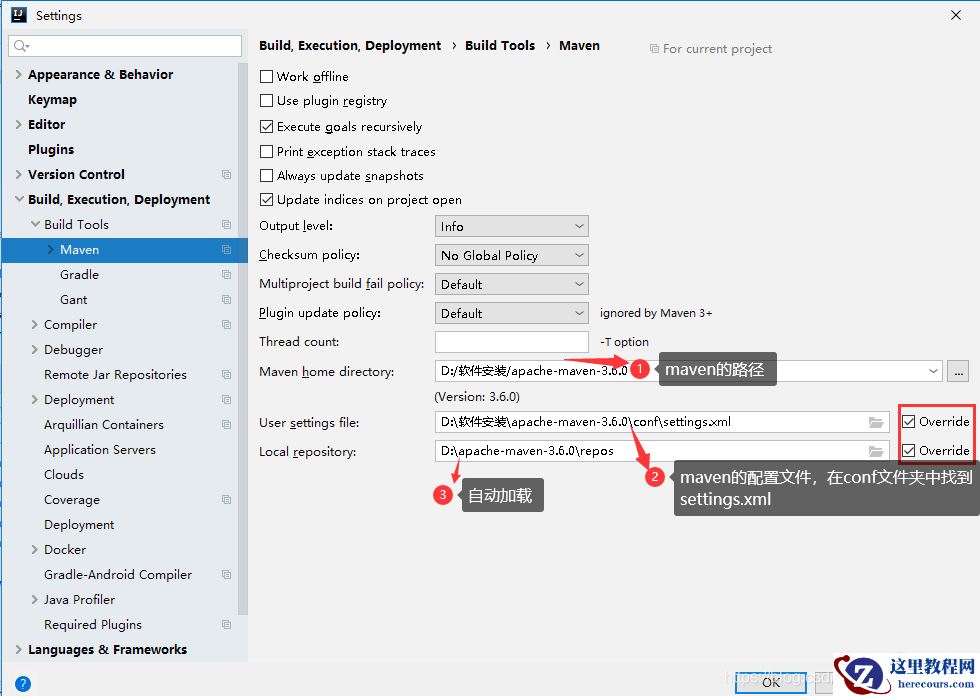Click project-level icon beside Gradle
The image size is (980, 696).
click(226, 274)
